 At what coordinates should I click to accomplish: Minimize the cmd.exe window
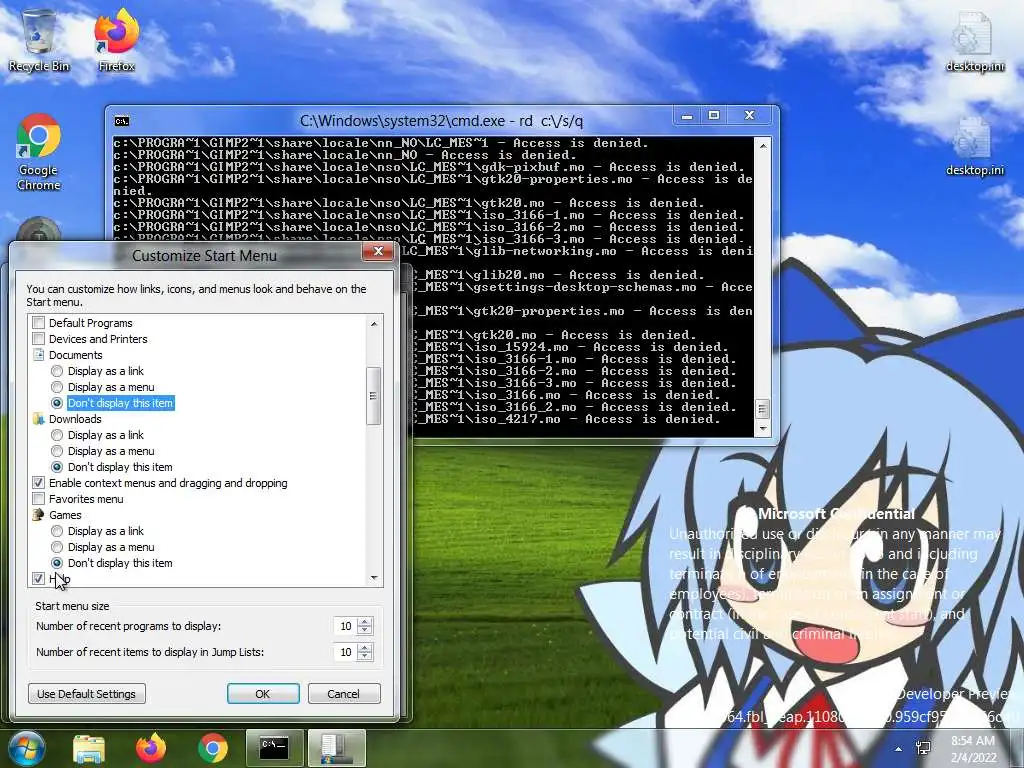point(687,116)
